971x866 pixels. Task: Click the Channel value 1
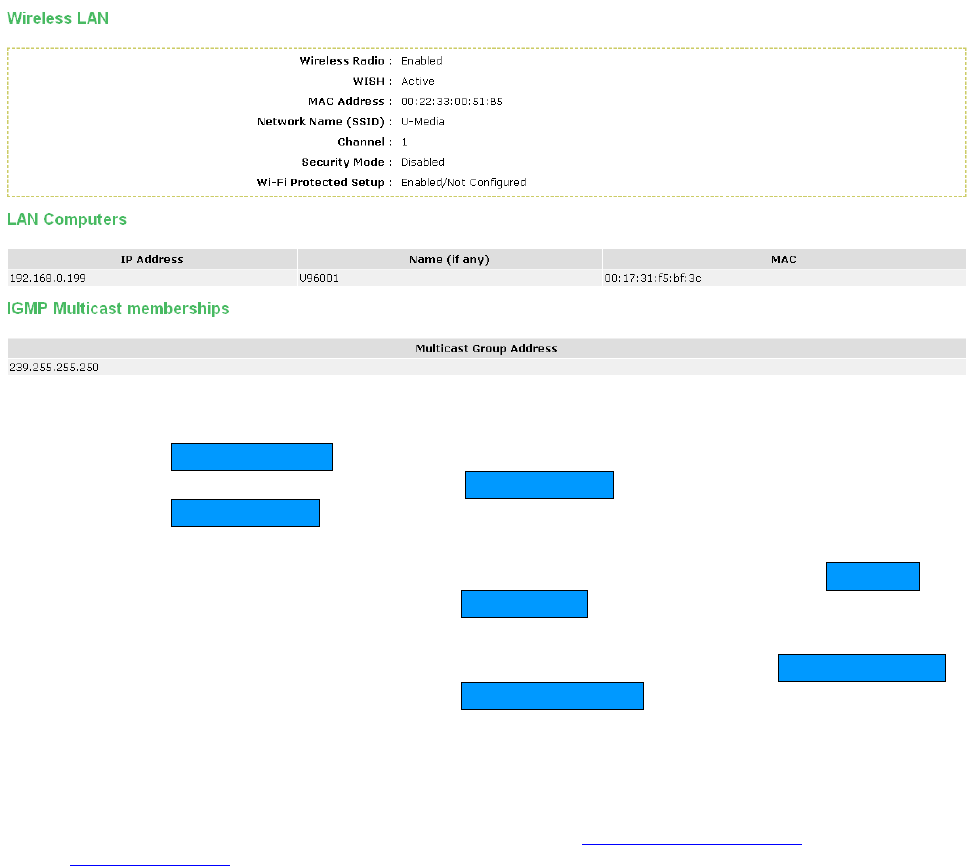point(404,142)
